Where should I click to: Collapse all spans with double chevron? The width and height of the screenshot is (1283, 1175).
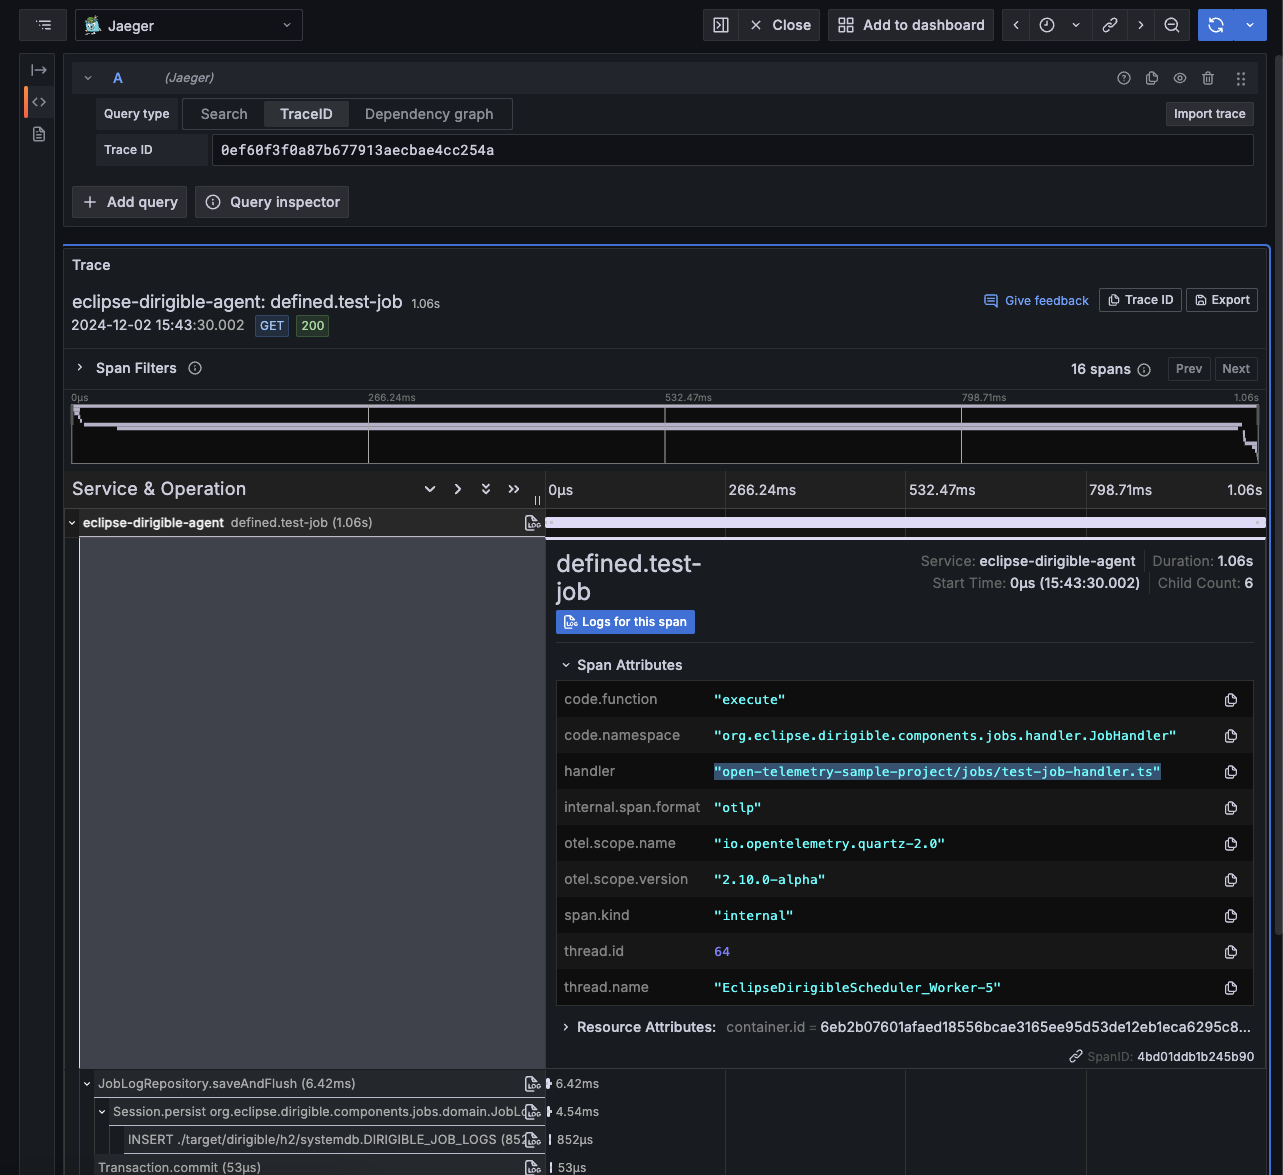pyautogui.click(x=514, y=489)
